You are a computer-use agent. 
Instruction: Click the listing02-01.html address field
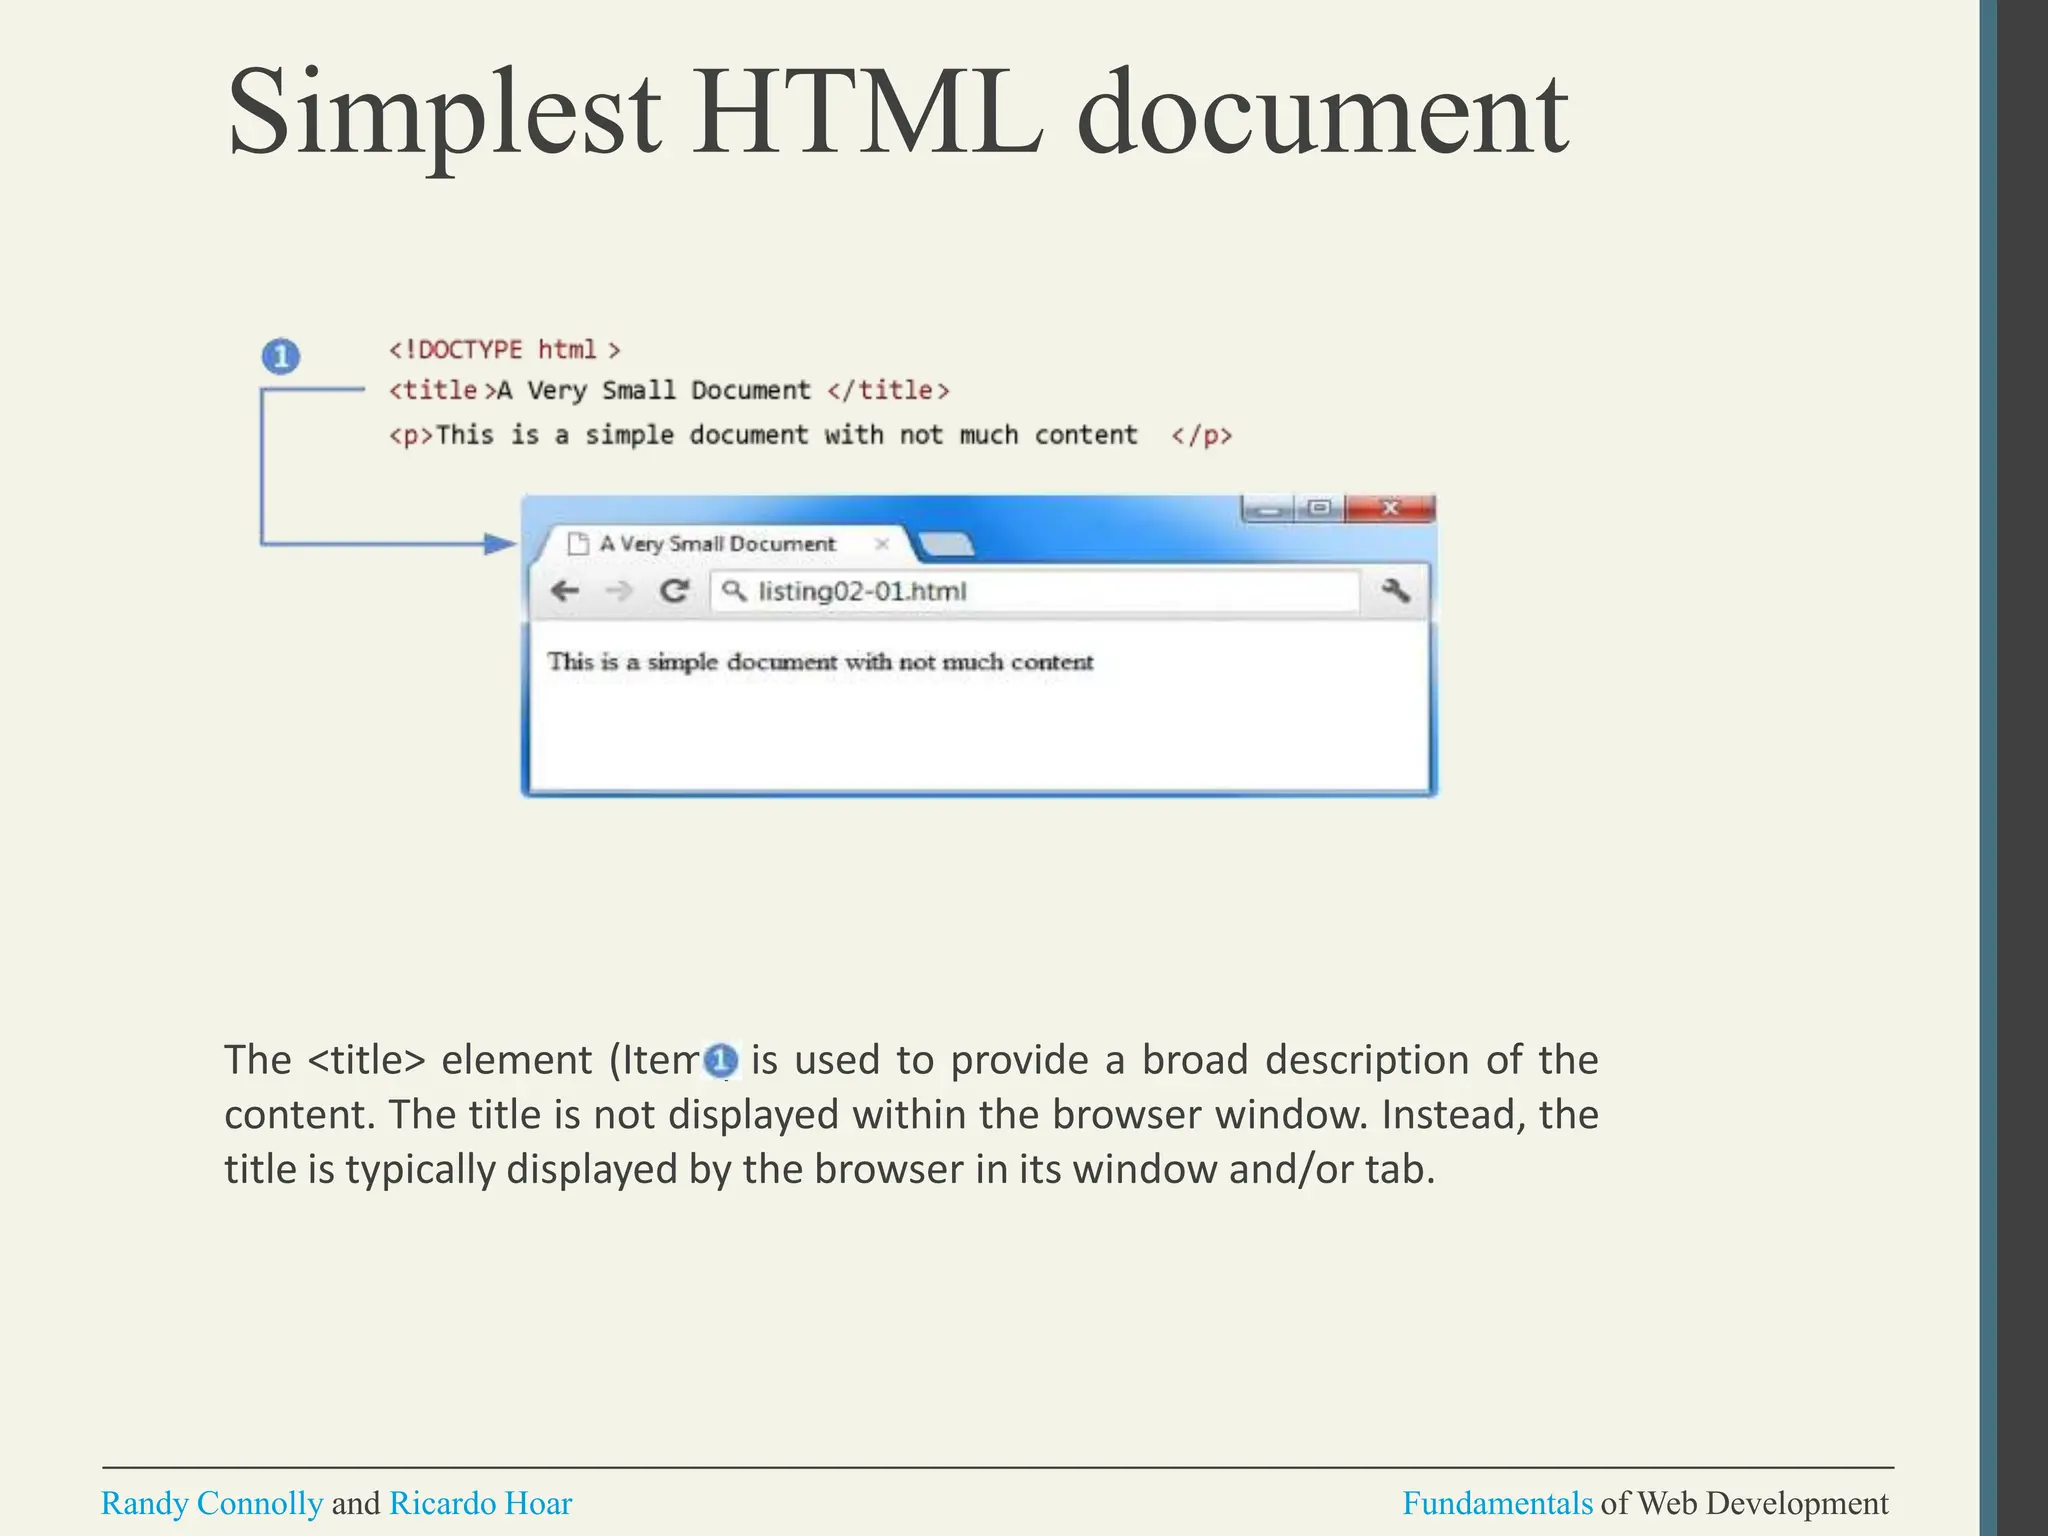tap(1035, 591)
